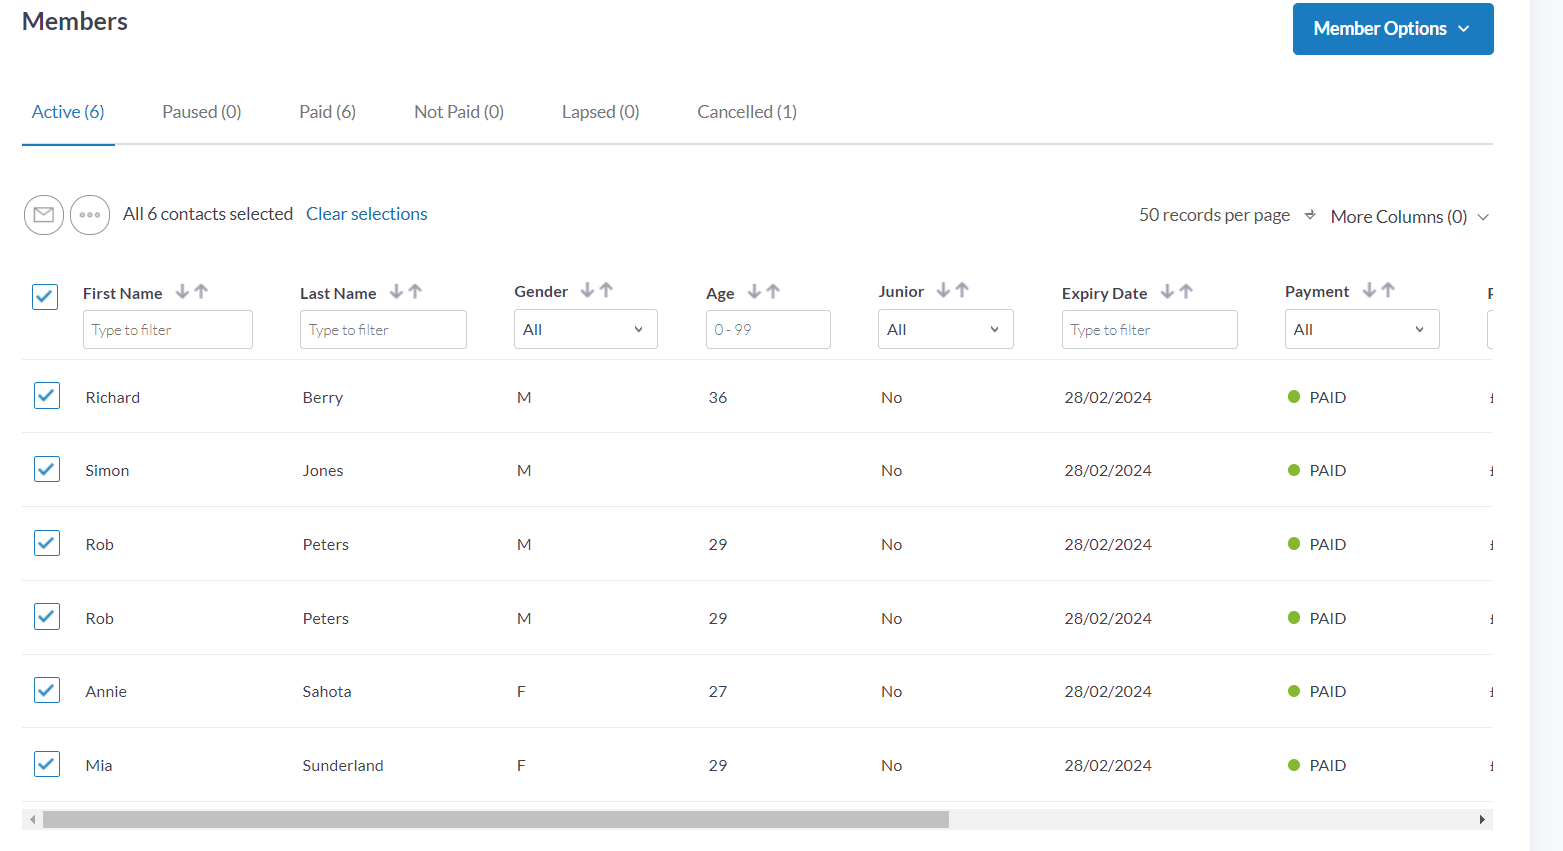This screenshot has width=1563, height=851.
Task: Open the Junior filter dropdown
Action: click(946, 329)
